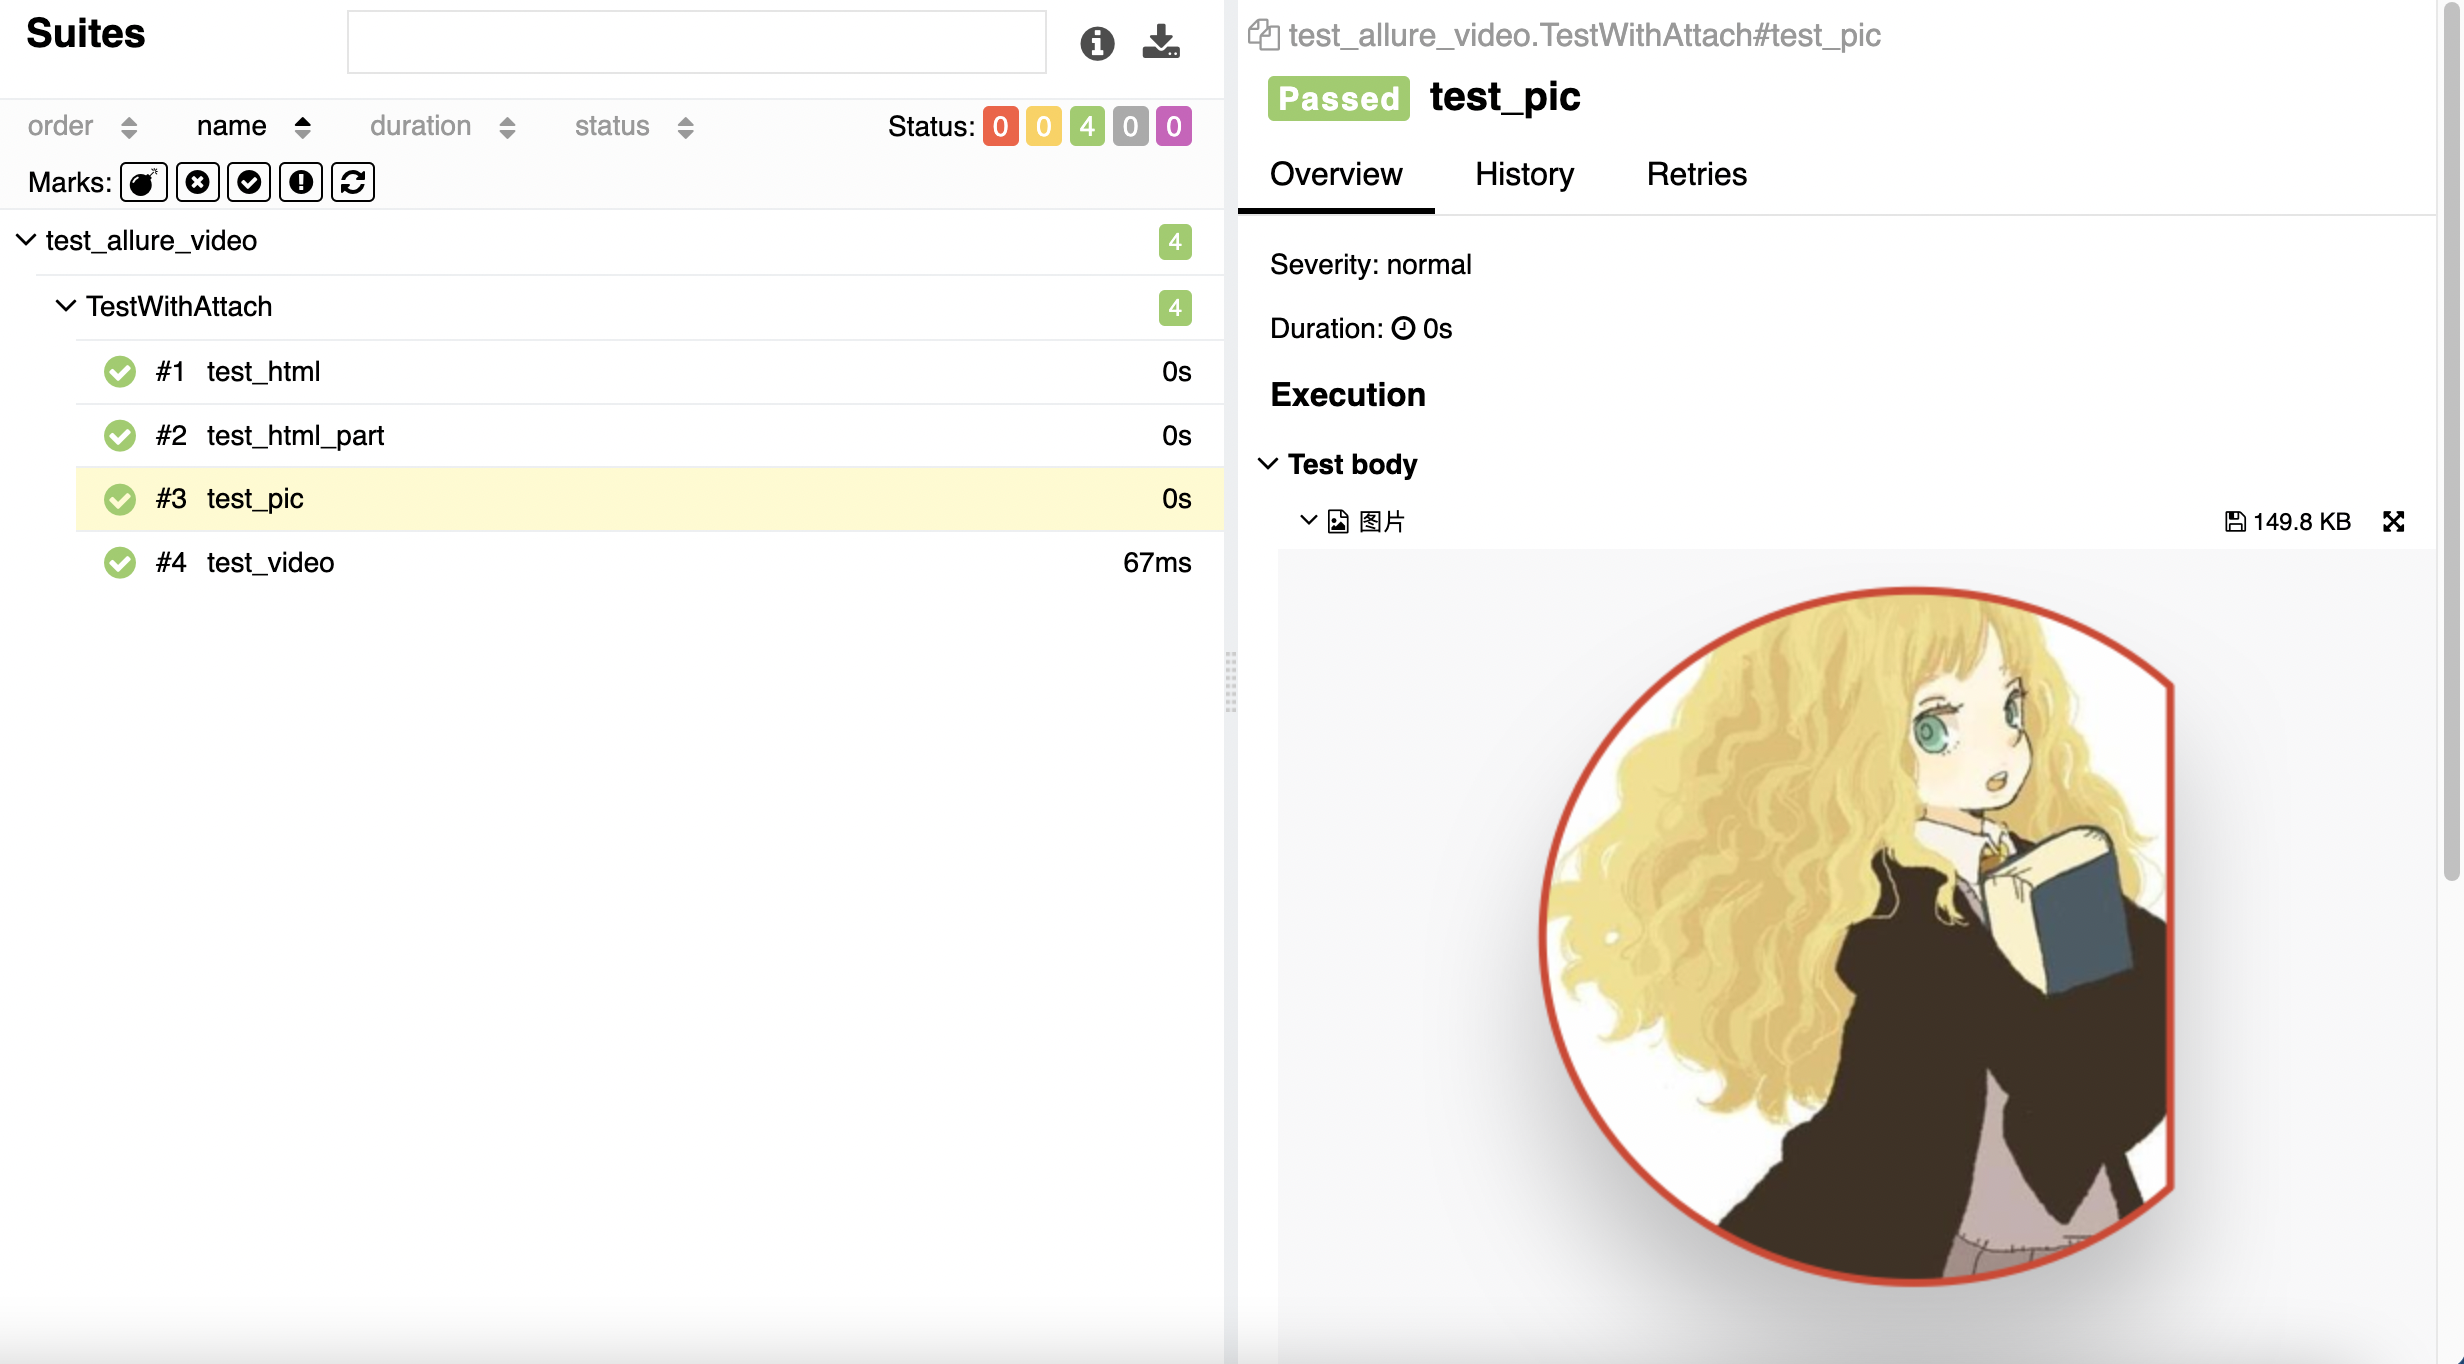The image size is (2464, 1364).
Task: Click the checkmark circle icon in Marks row
Action: point(249,181)
